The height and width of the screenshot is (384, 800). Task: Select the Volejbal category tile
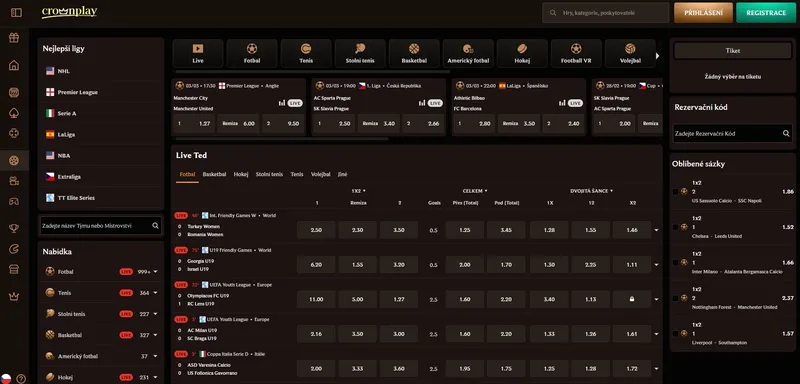[x=630, y=54]
